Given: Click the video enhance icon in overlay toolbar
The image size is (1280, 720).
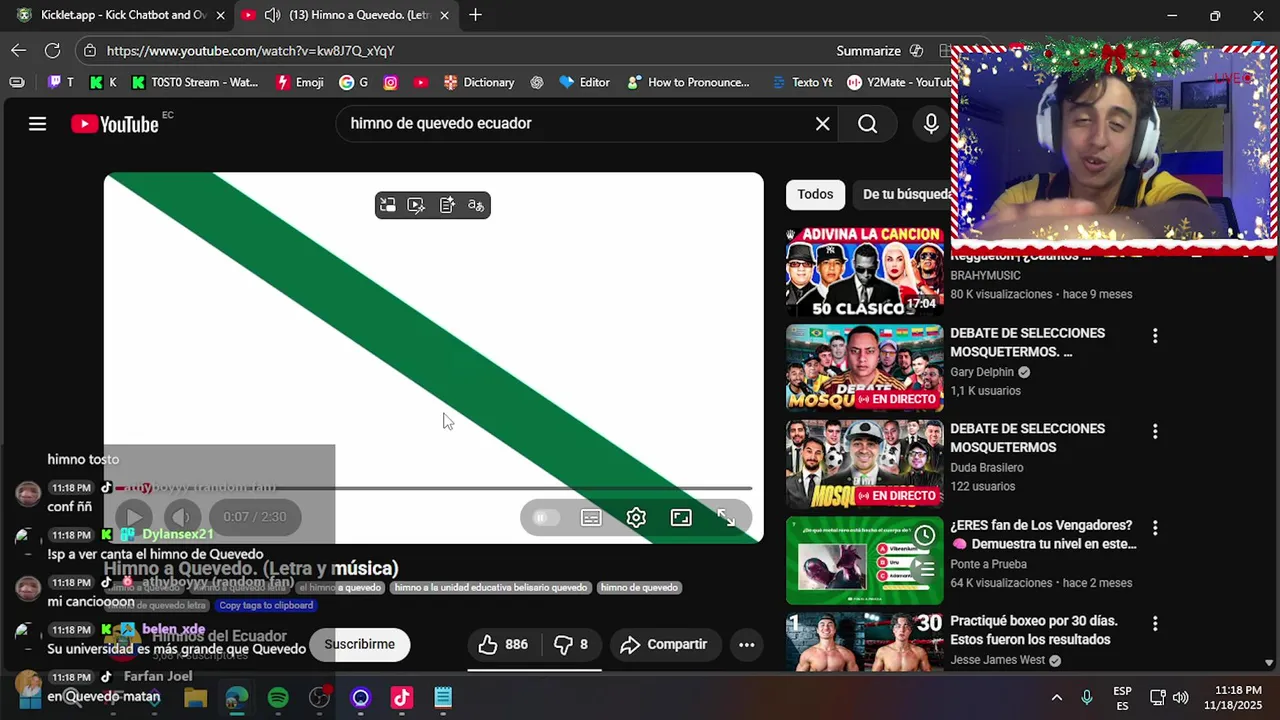Looking at the screenshot, I should click(x=417, y=205).
